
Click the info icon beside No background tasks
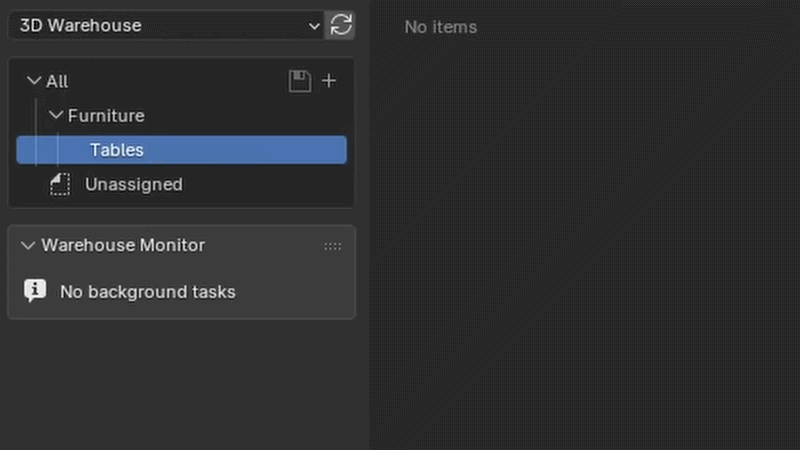tap(35, 291)
